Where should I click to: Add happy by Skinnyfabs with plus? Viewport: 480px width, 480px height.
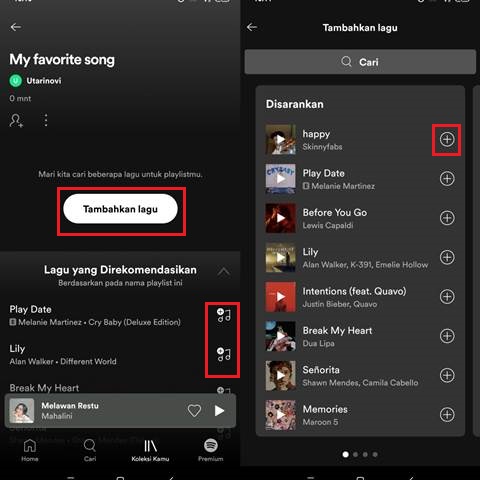point(447,139)
